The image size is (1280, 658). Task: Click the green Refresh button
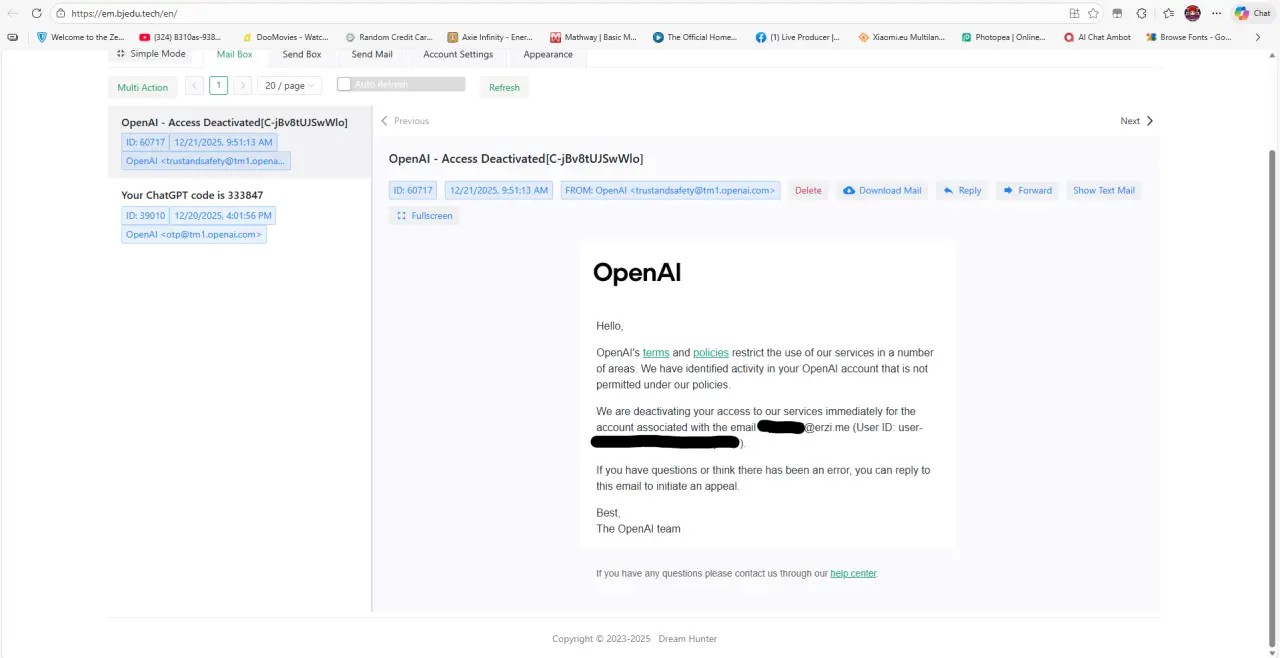(x=504, y=87)
